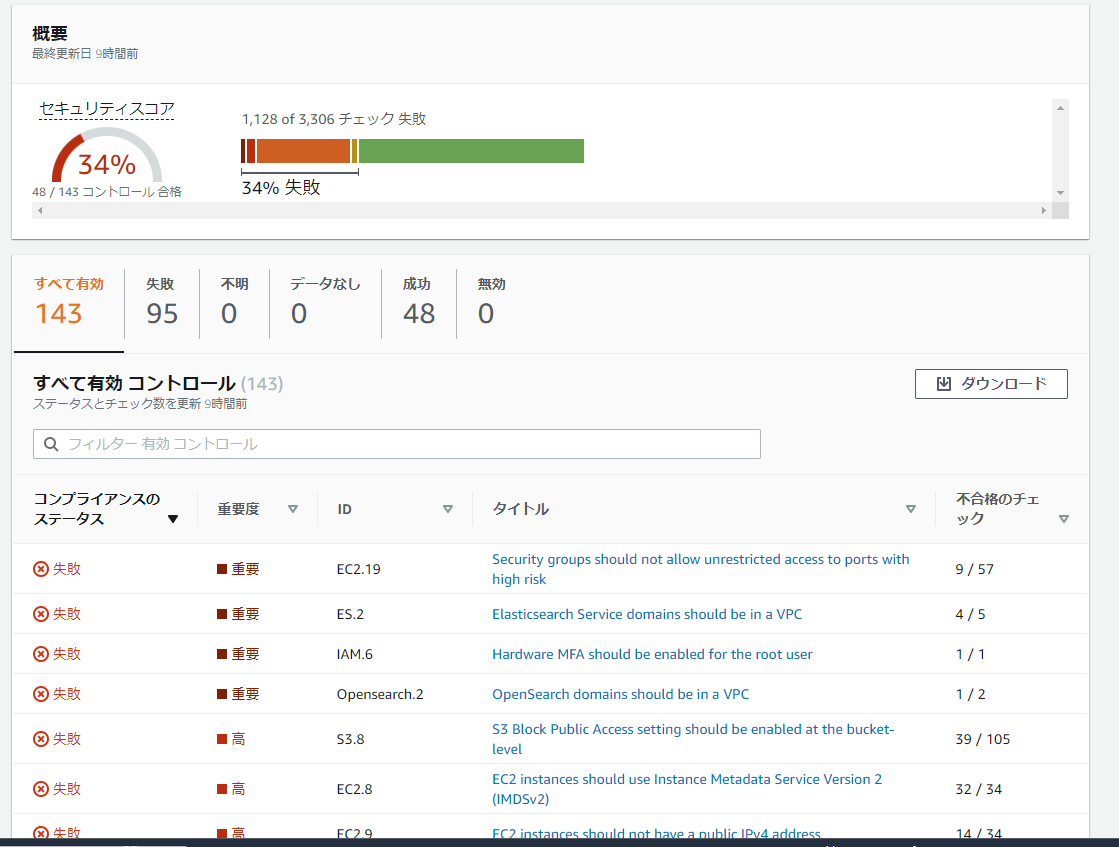Viewport: 1119px width, 847px height.
Task: Sort by タイトル column arrow
Action: pos(911,509)
